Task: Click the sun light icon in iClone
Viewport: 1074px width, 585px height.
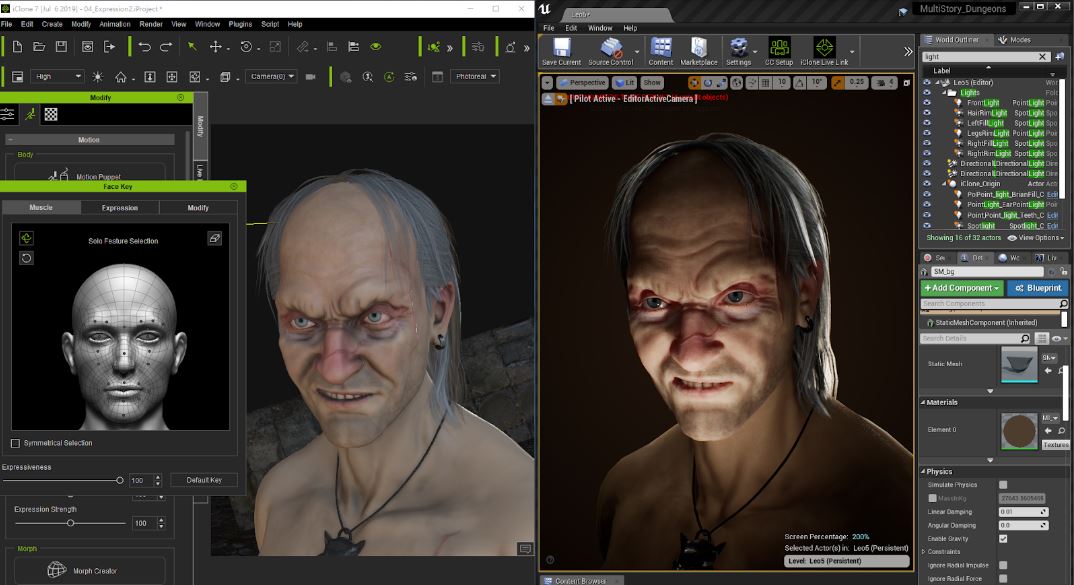Action: point(98,77)
